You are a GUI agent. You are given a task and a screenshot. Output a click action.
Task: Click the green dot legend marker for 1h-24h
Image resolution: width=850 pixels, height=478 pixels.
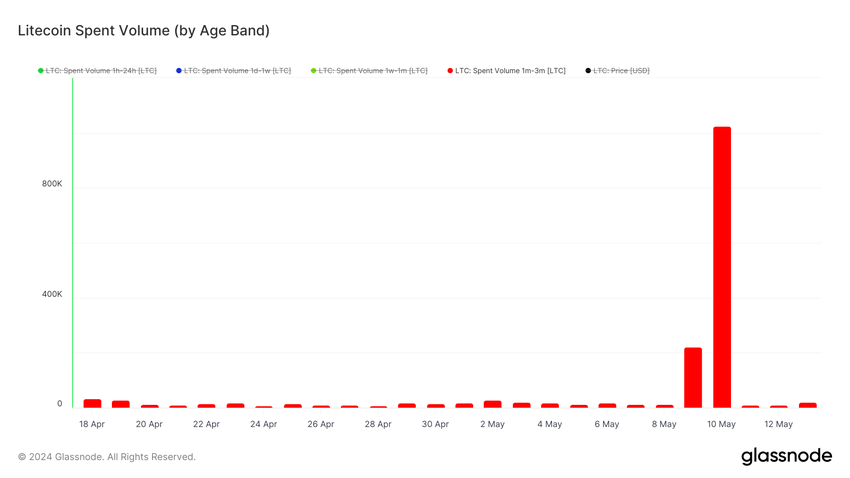coord(41,70)
